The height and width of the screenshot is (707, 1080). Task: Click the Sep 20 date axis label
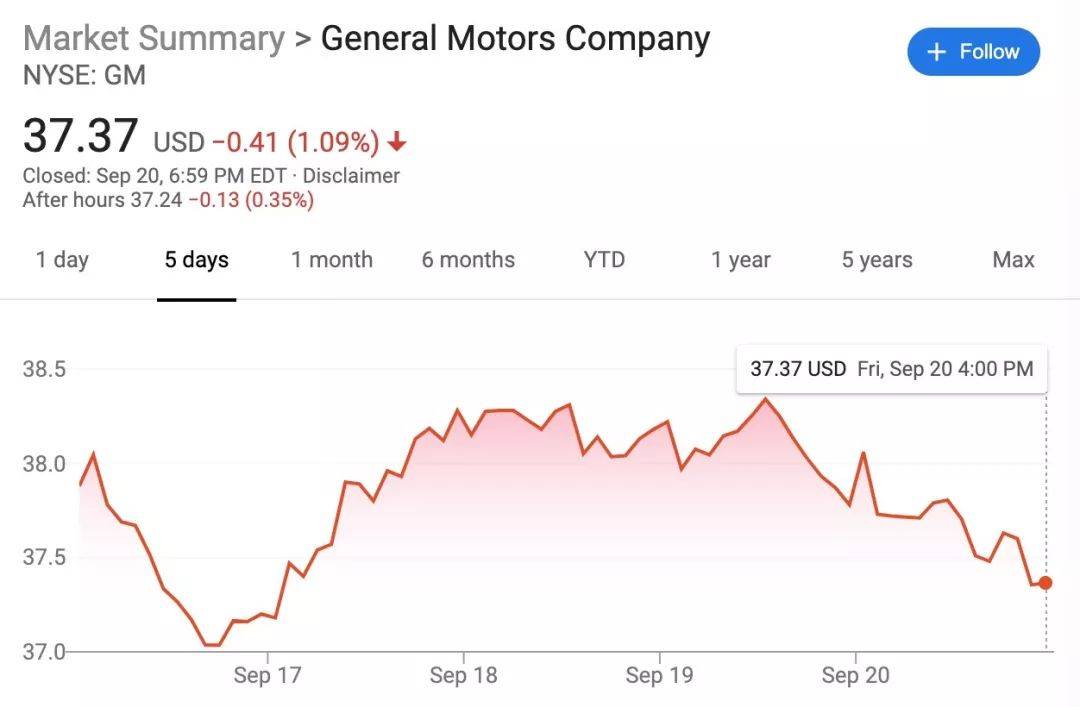855,676
